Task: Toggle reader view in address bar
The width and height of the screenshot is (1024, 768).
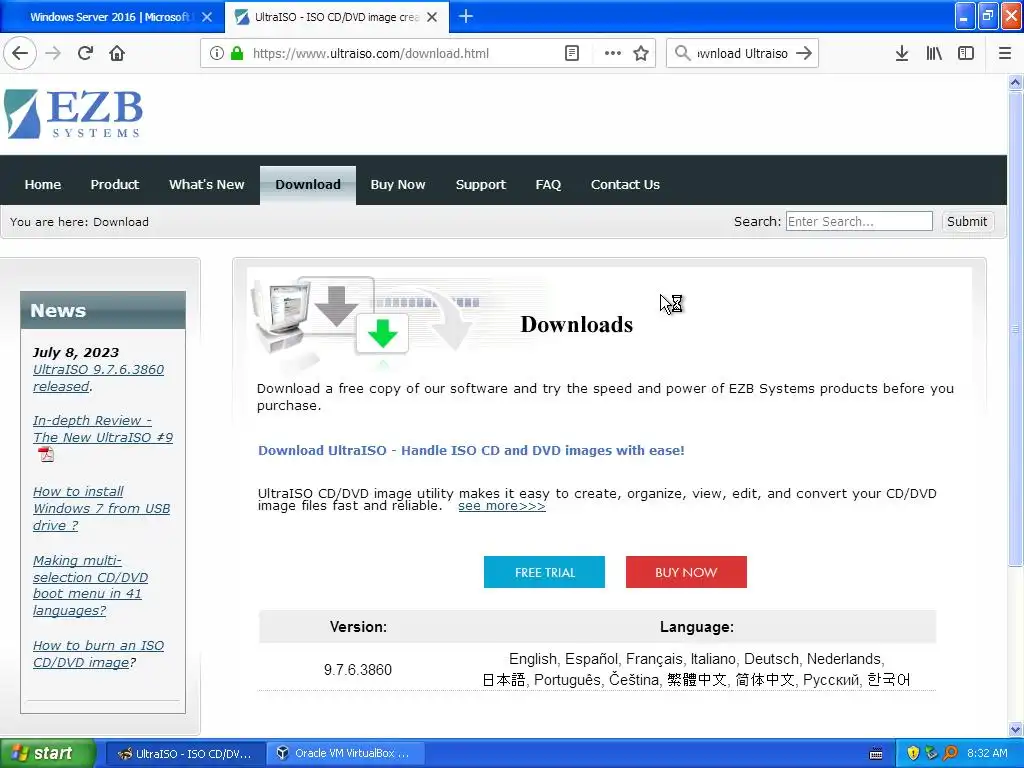Action: (x=571, y=53)
